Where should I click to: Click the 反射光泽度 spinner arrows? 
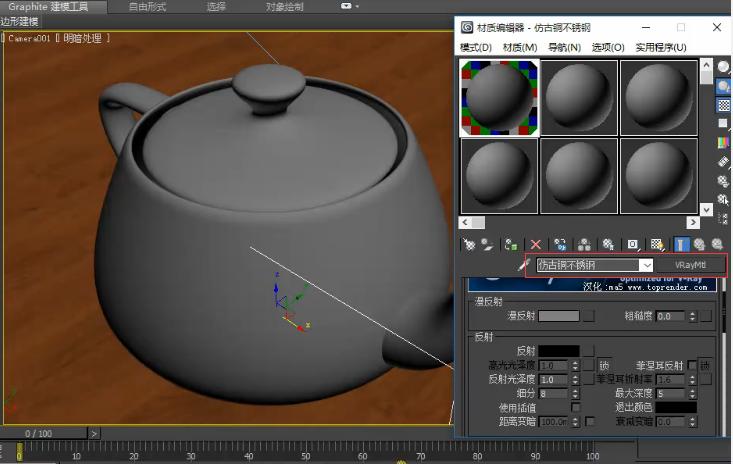(575, 379)
